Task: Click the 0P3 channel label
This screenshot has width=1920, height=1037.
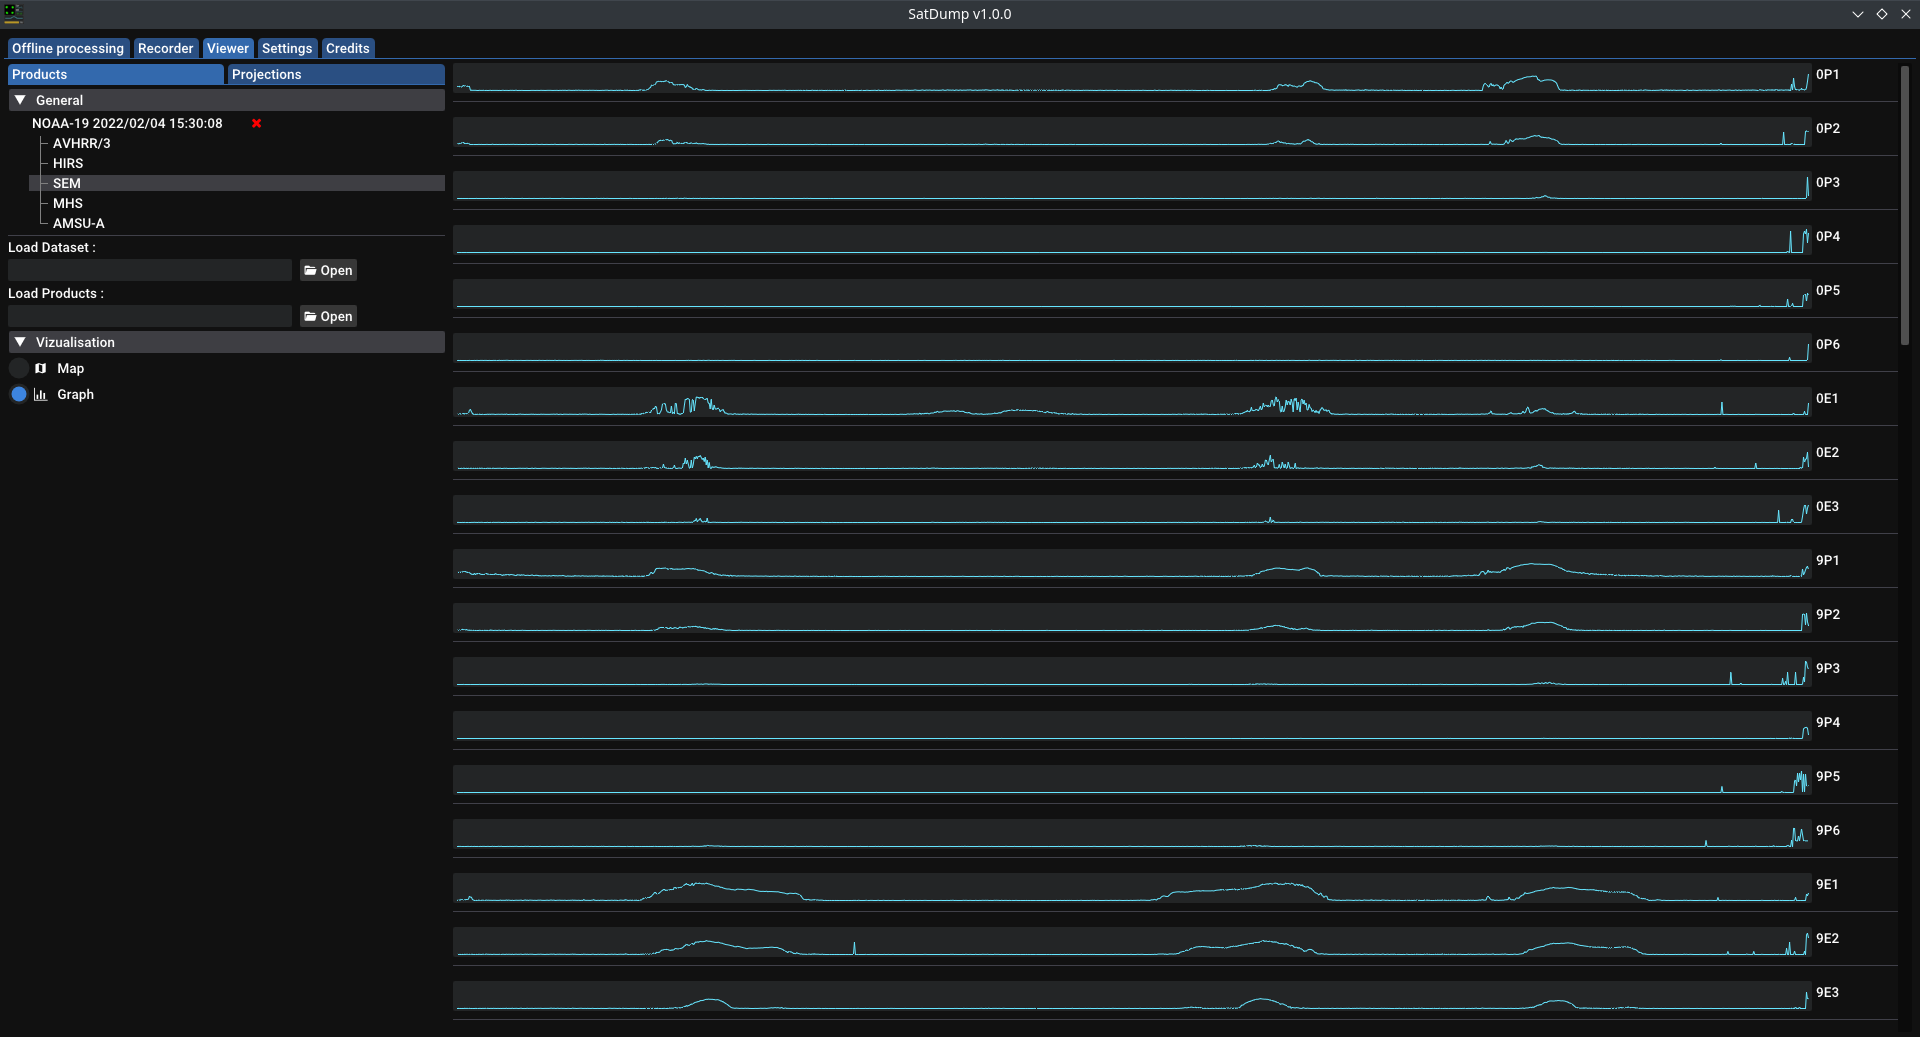Action: coord(1828,182)
